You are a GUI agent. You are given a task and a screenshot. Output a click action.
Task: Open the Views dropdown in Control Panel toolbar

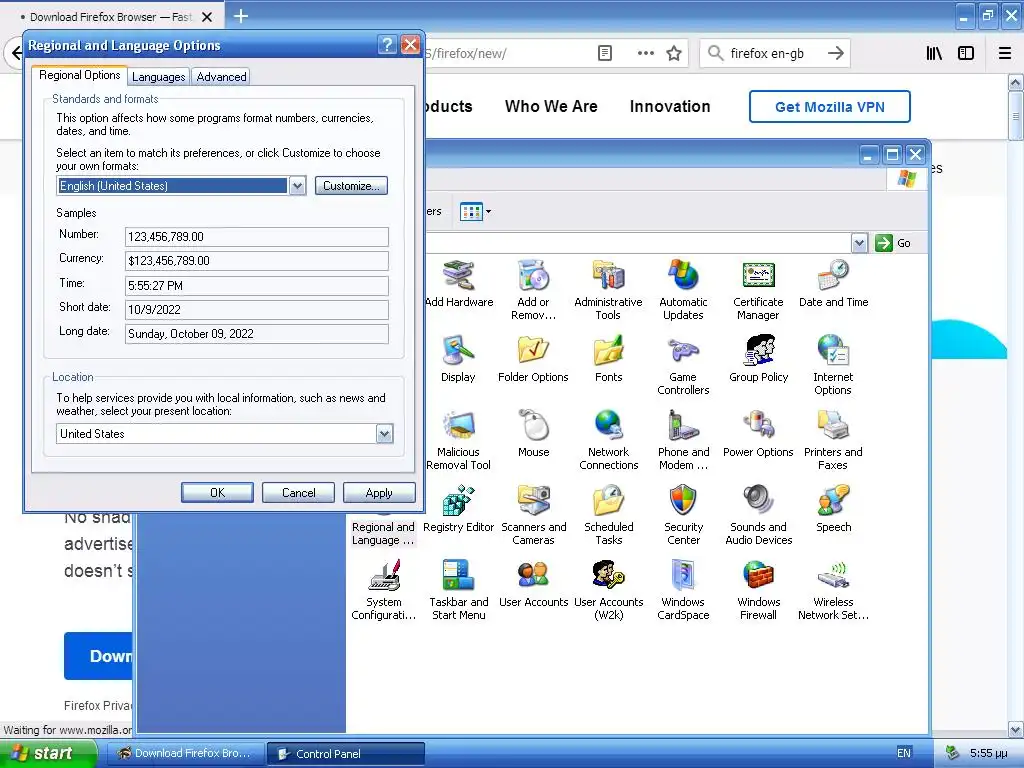click(475, 212)
